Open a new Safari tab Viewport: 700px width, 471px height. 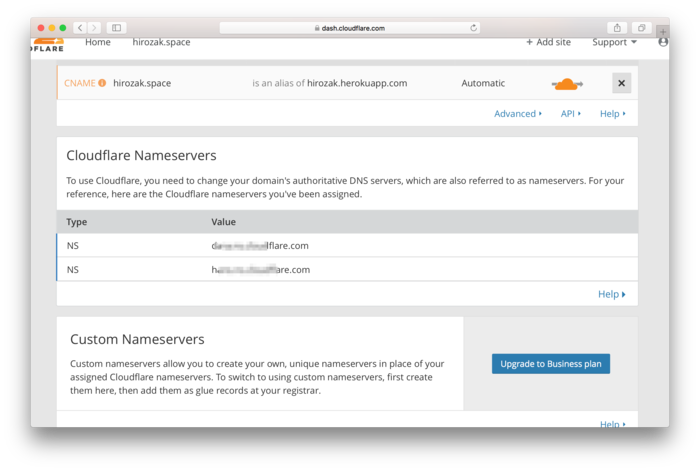click(x=663, y=32)
